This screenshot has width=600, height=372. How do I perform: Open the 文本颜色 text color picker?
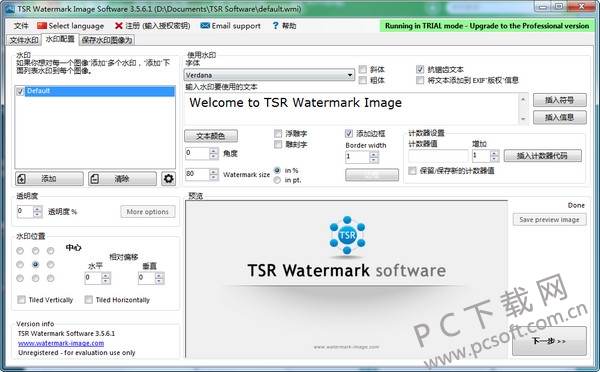[211, 136]
